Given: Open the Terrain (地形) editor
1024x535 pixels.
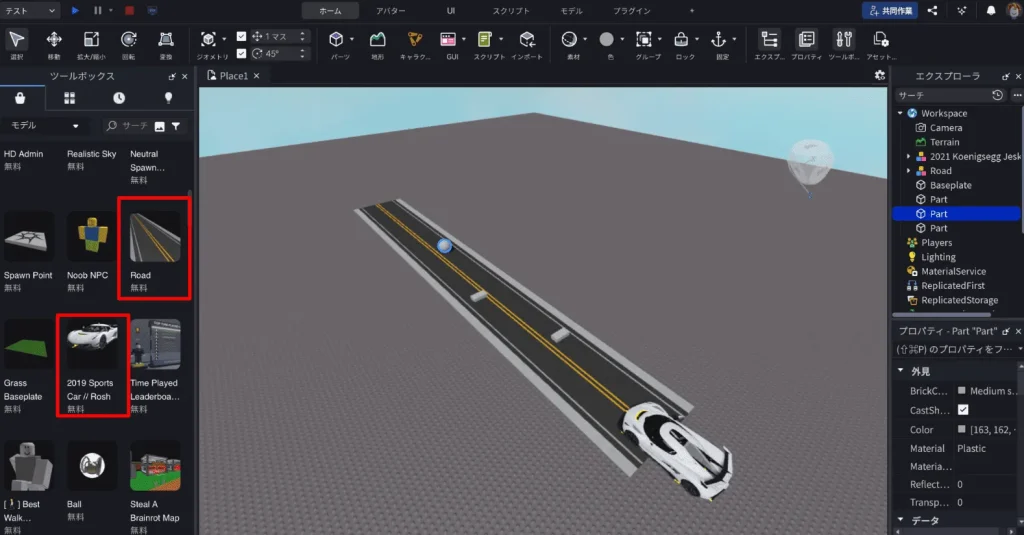Looking at the screenshot, I should 377,40.
